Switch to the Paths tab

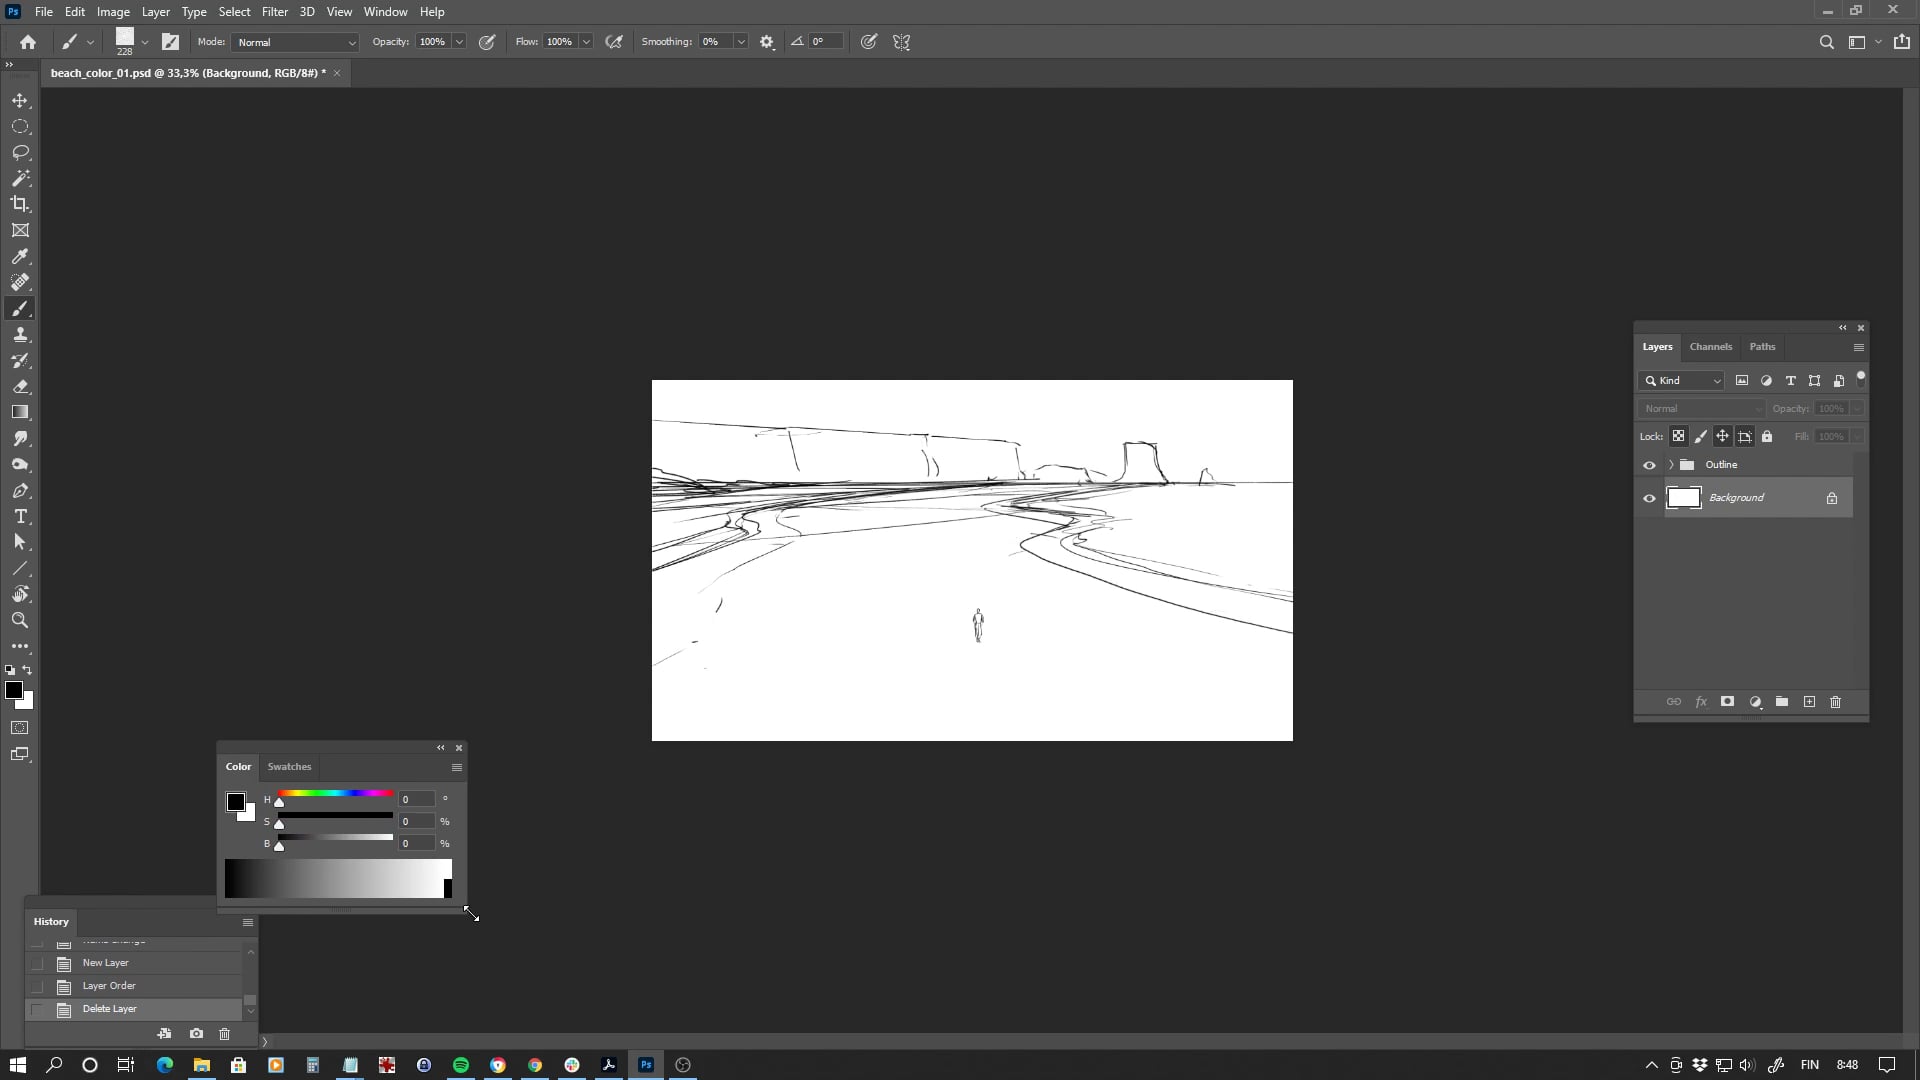(x=1762, y=347)
